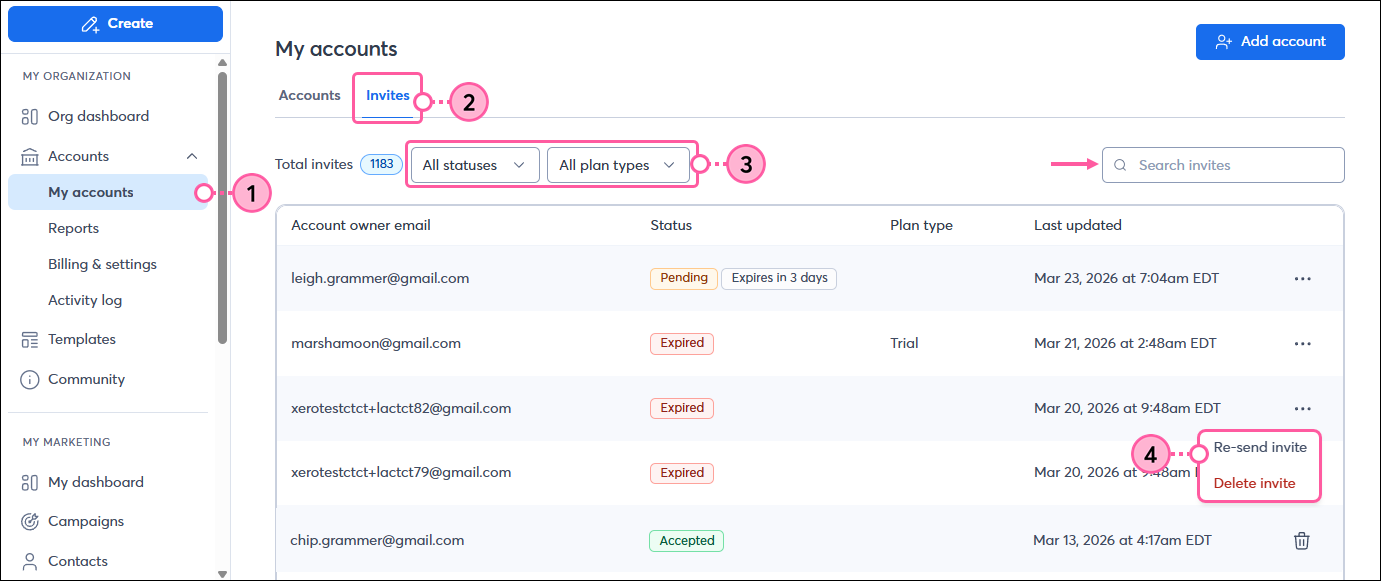Screen dimensions: 1381x581
Task: Choose Re-send invite from the context menu
Action: pos(1258,447)
